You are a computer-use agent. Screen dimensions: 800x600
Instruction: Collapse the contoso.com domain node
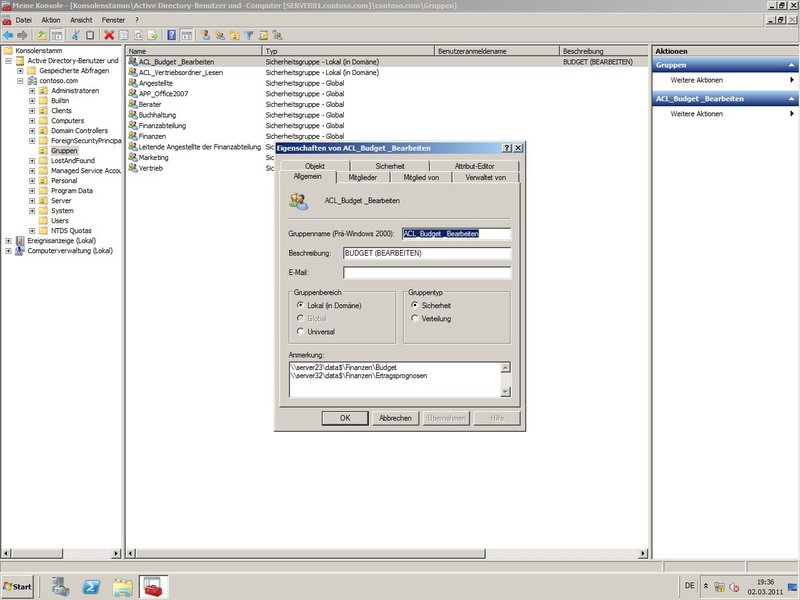(x=20, y=81)
